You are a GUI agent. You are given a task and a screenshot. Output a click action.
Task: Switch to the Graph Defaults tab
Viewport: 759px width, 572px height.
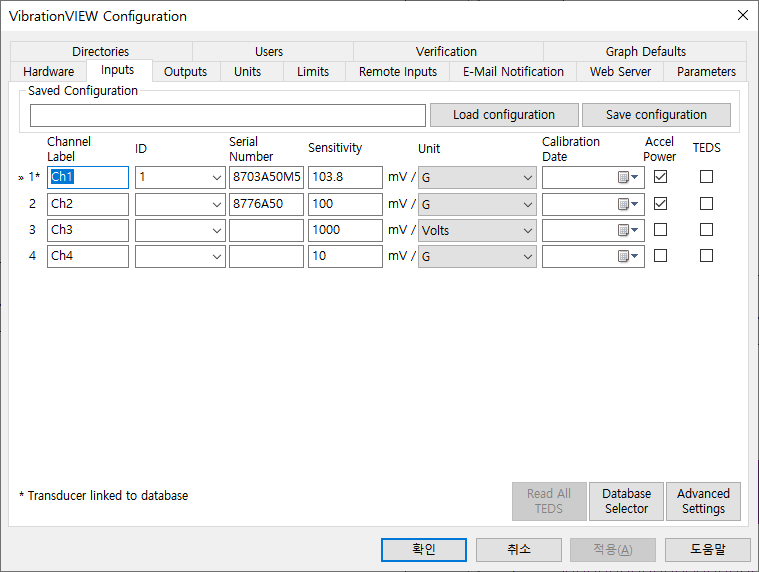pos(645,51)
